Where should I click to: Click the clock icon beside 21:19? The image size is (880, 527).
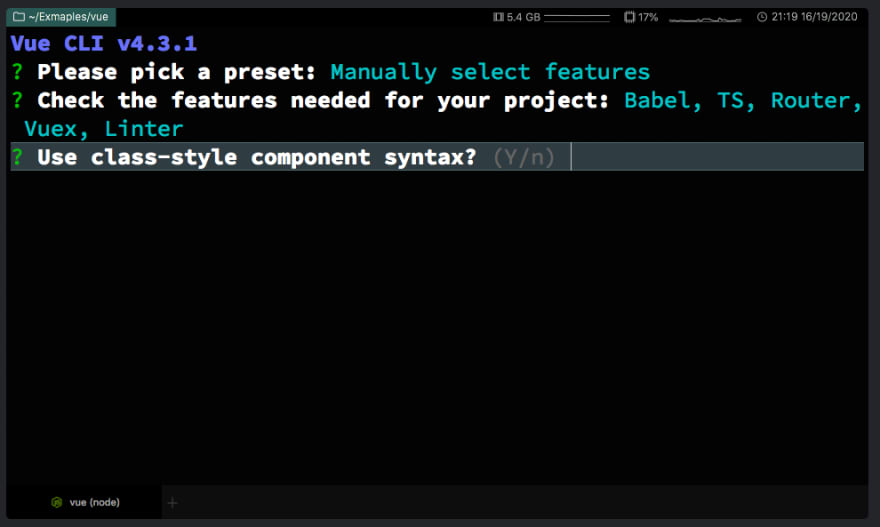(x=762, y=17)
